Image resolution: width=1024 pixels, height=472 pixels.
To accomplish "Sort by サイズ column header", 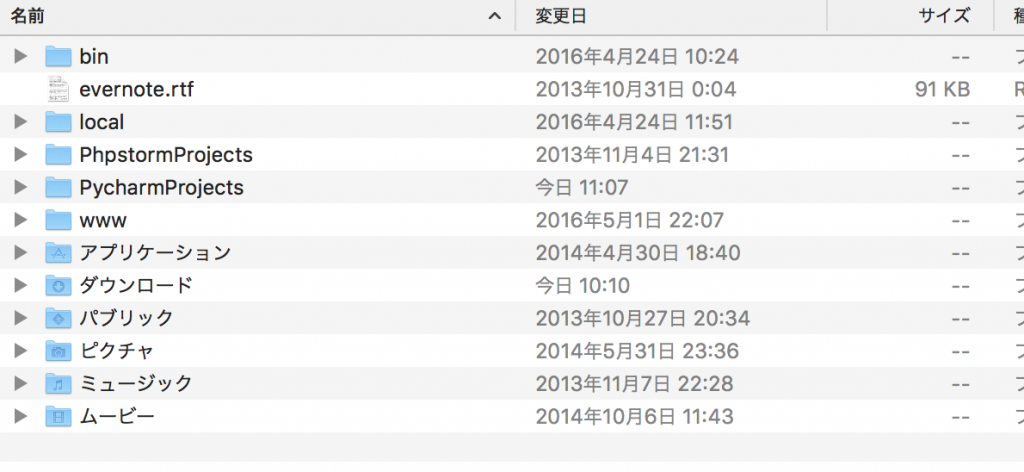I will click(x=944, y=15).
